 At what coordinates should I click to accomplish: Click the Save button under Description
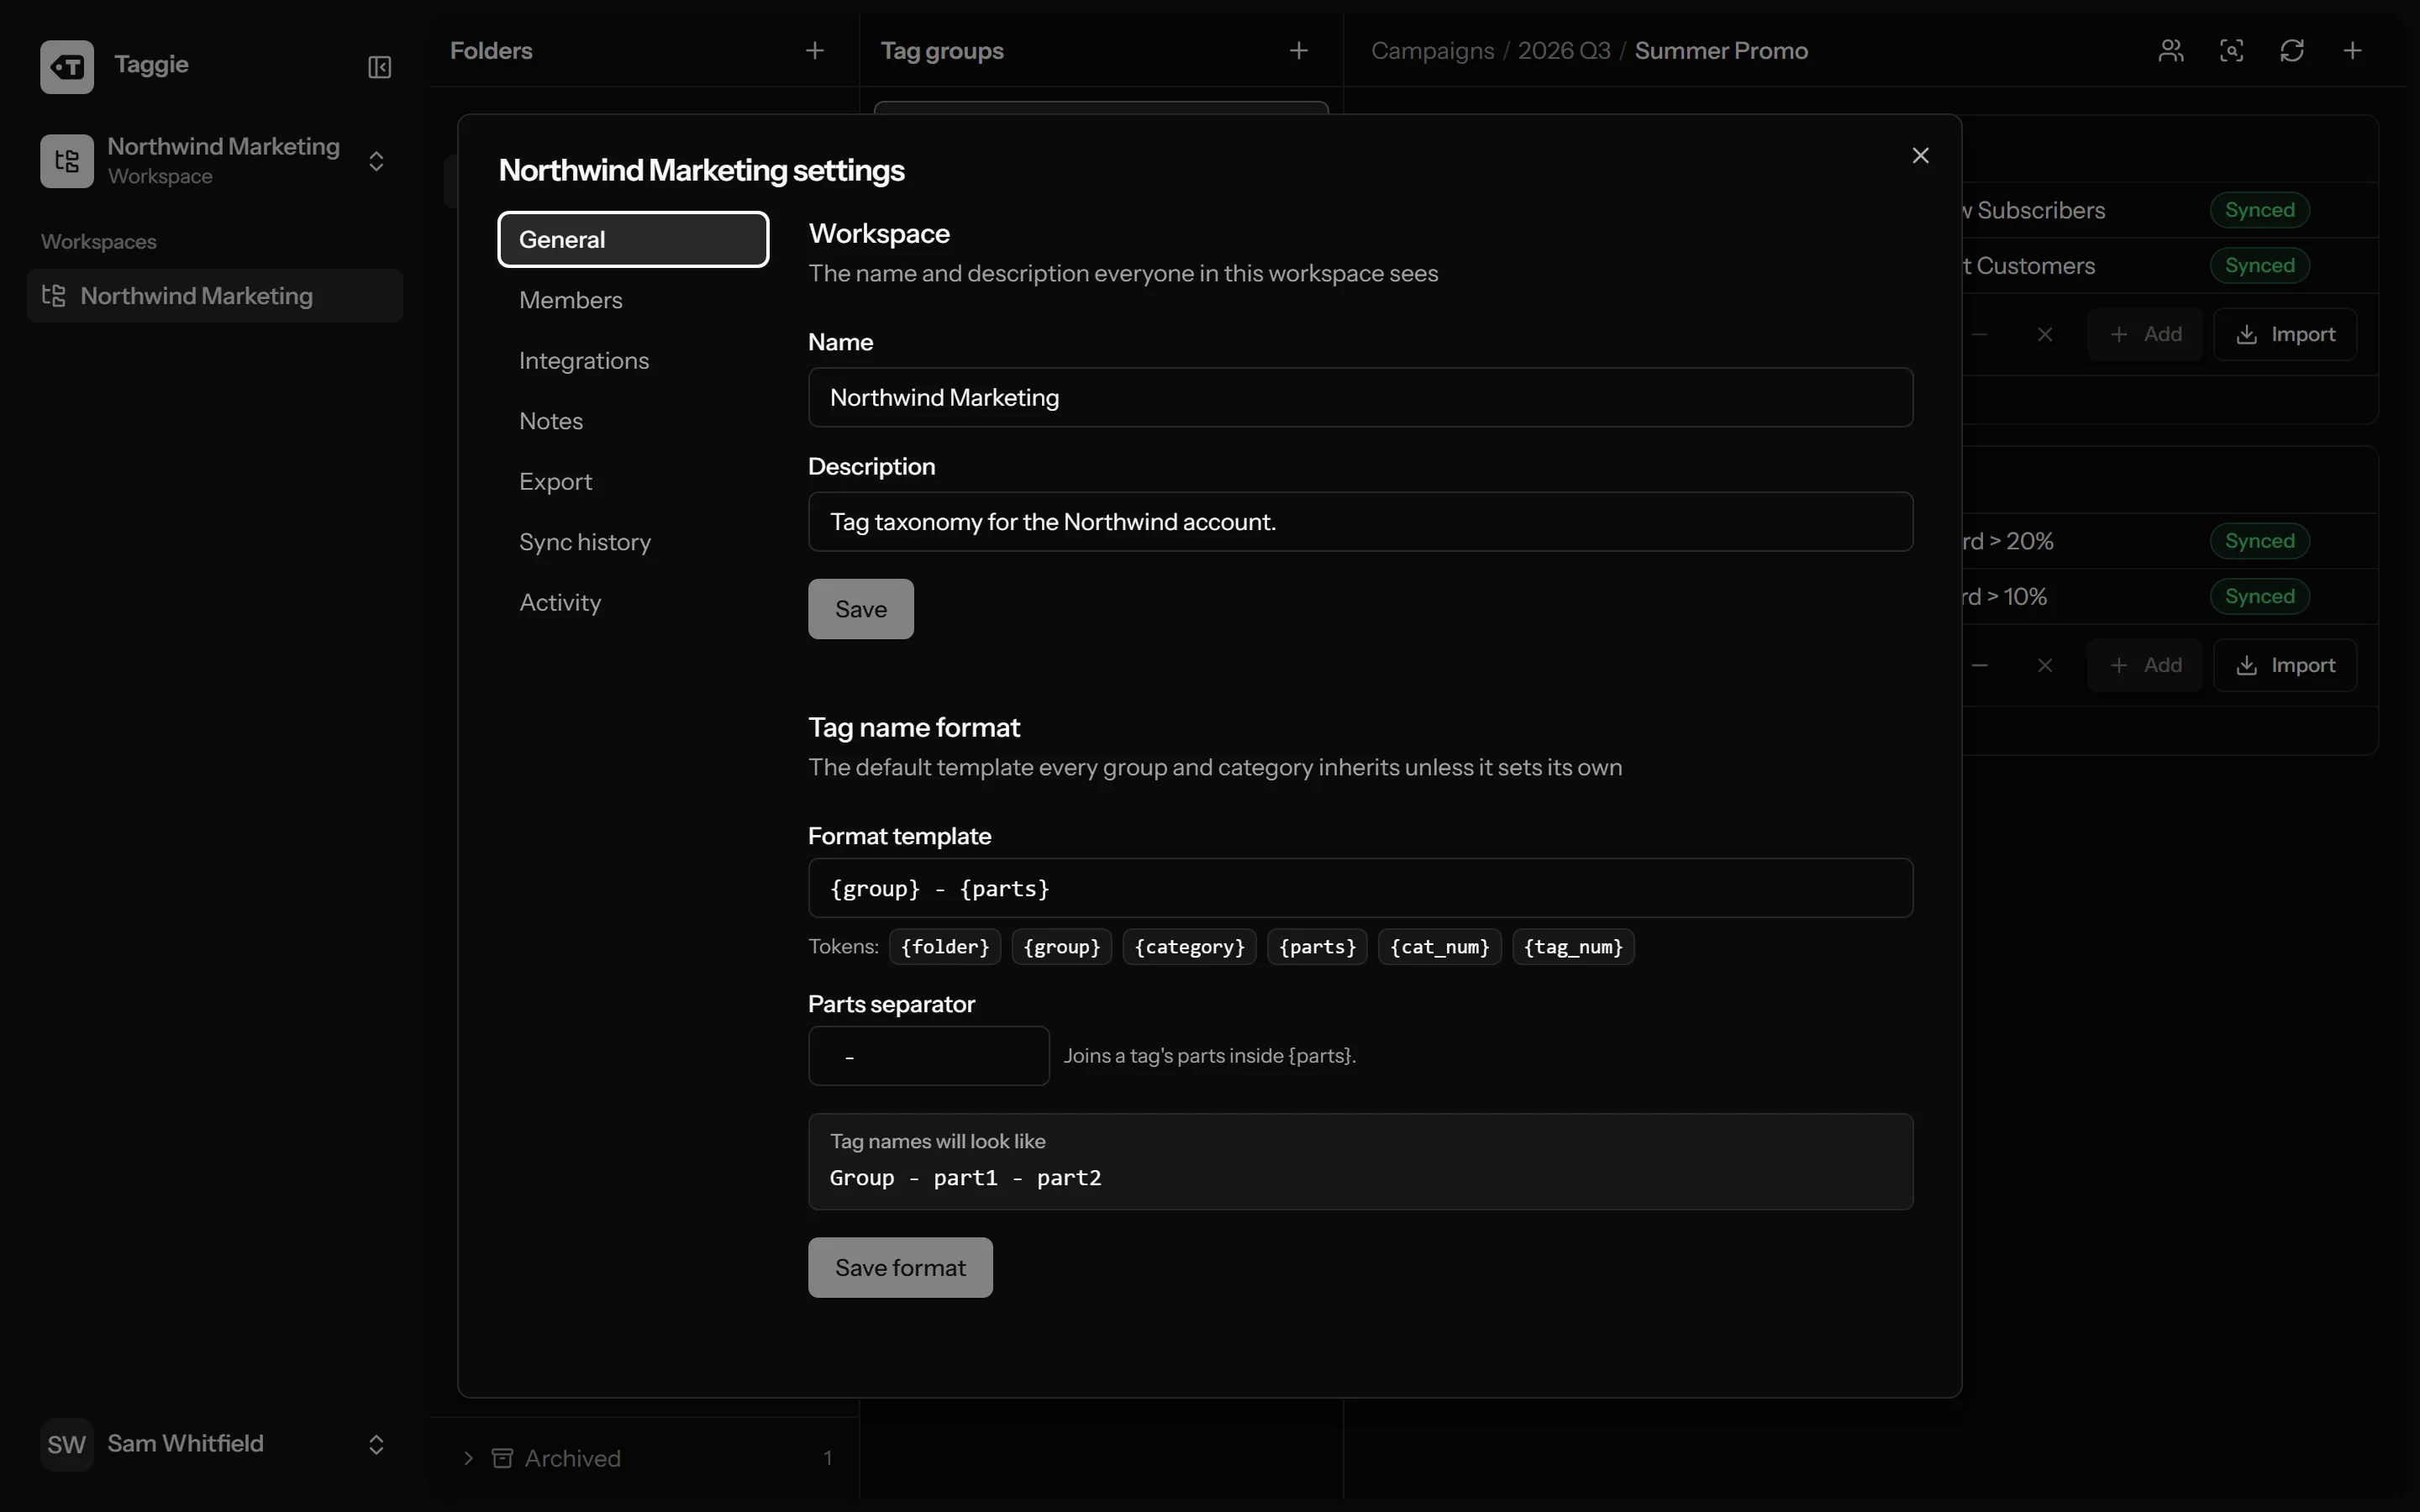click(x=860, y=609)
